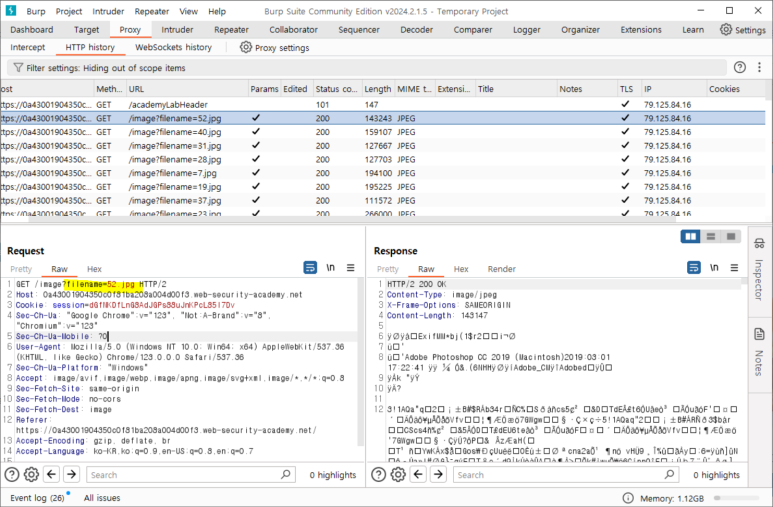Click memory info icon in status bar

pos(628,498)
